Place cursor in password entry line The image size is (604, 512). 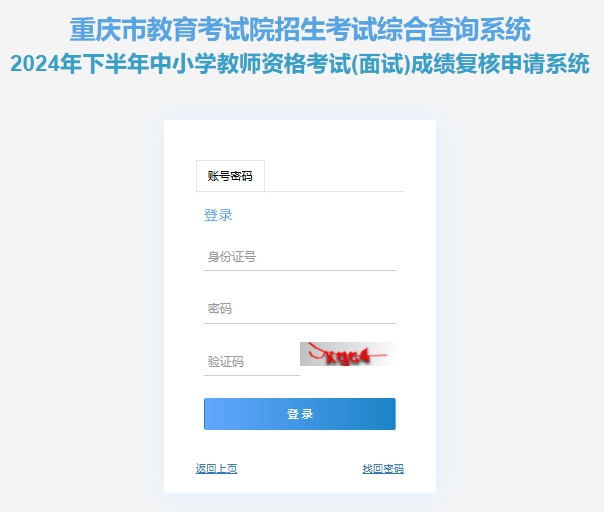point(300,309)
